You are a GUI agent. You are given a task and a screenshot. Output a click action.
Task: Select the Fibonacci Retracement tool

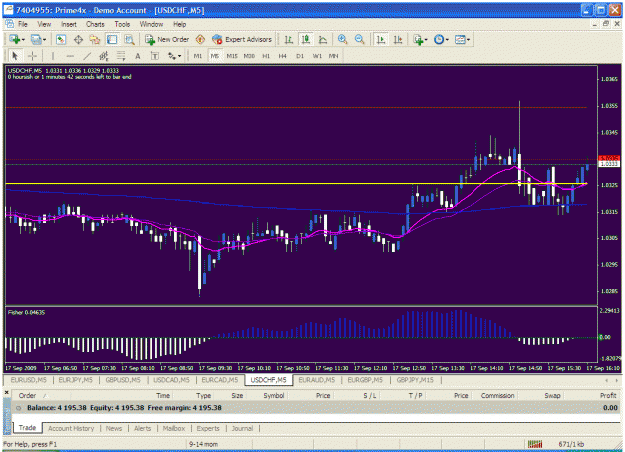pos(121,56)
